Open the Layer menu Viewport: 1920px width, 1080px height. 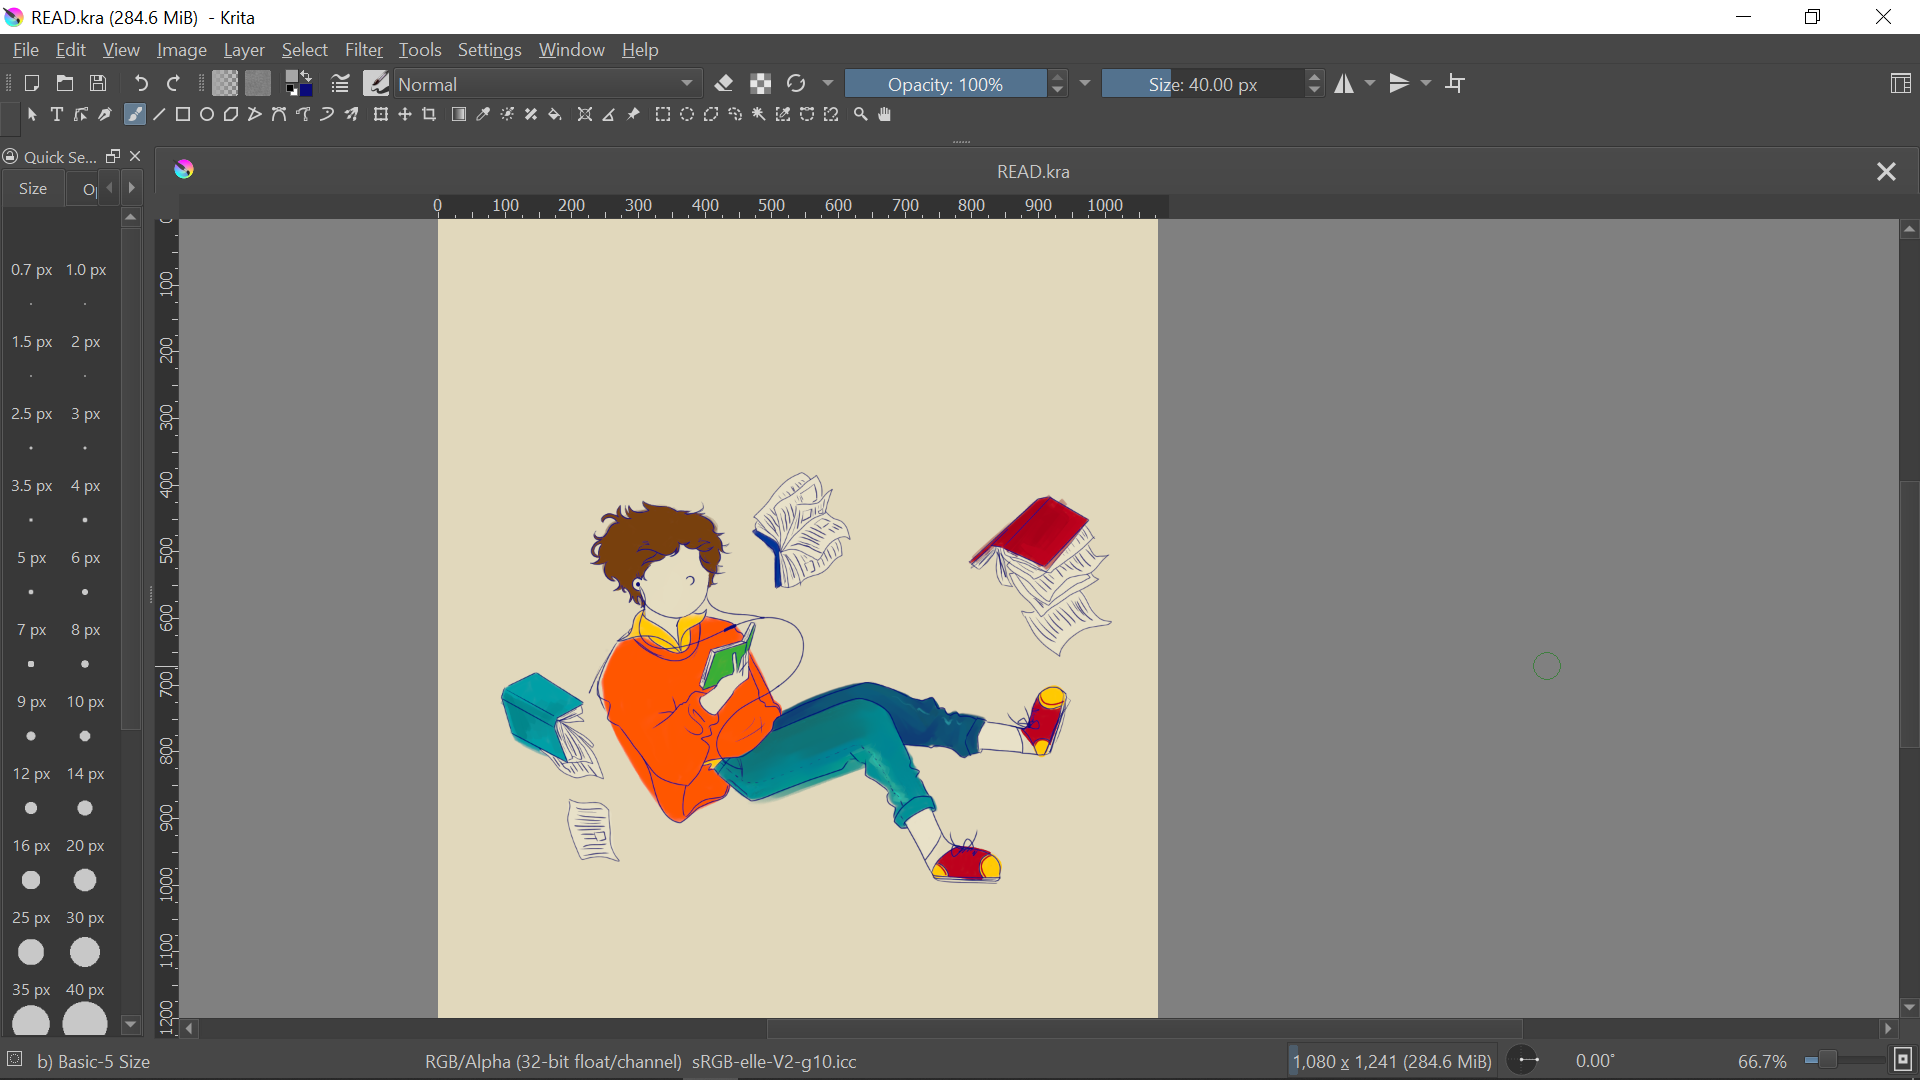(x=243, y=50)
